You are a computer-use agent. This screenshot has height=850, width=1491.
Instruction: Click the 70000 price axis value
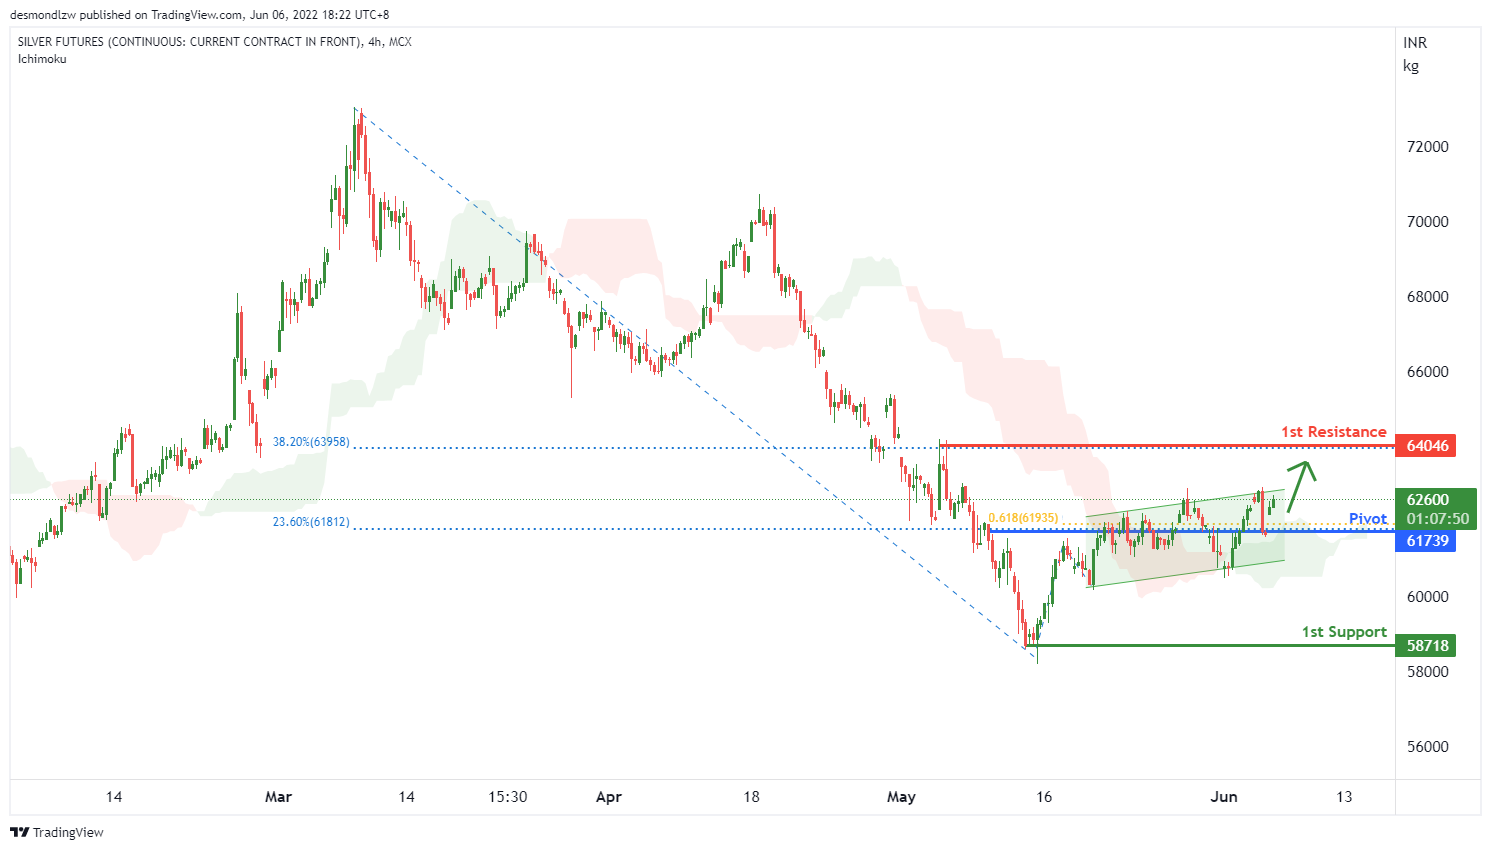click(x=1427, y=222)
